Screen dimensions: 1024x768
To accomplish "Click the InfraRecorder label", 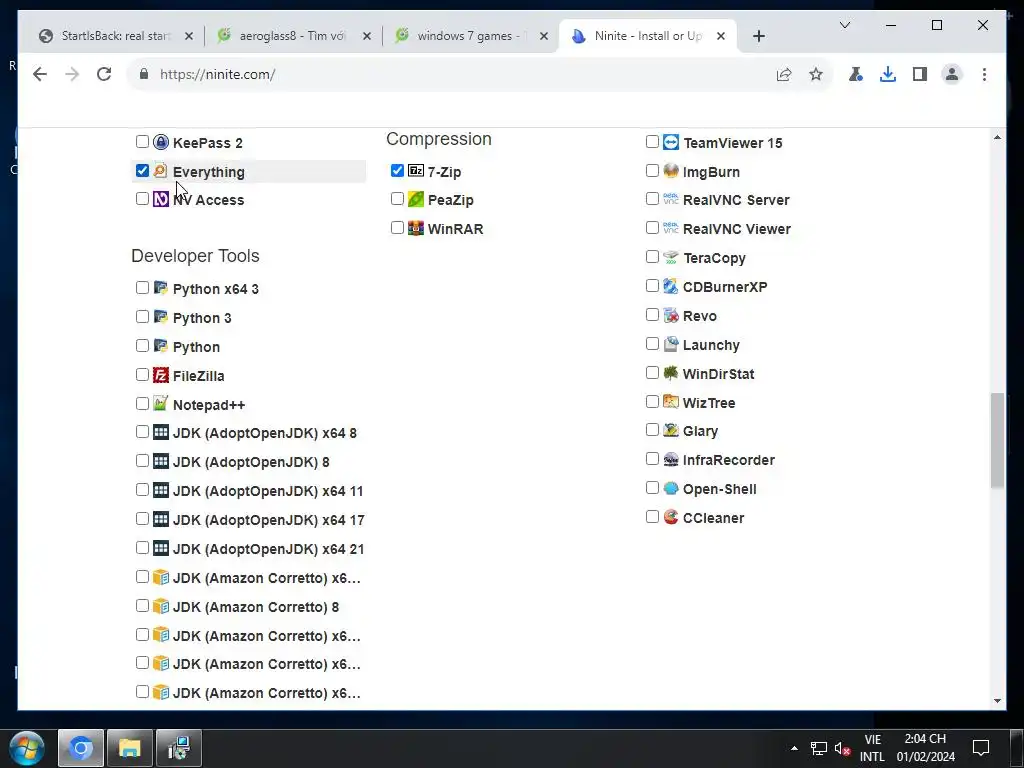I will tap(729, 460).
